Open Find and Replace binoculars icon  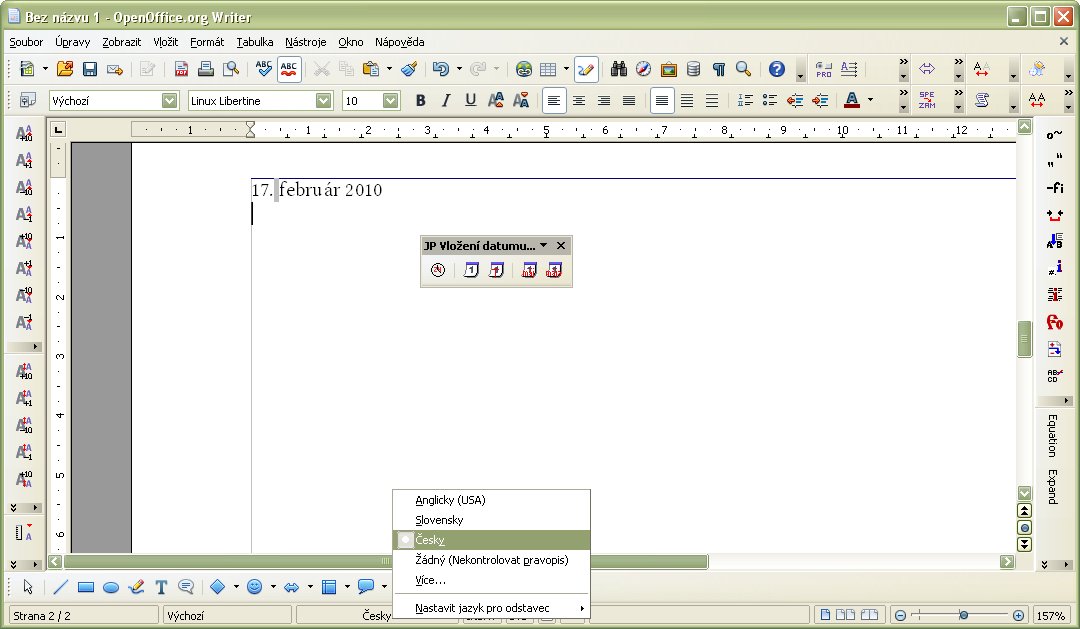[619, 69]
